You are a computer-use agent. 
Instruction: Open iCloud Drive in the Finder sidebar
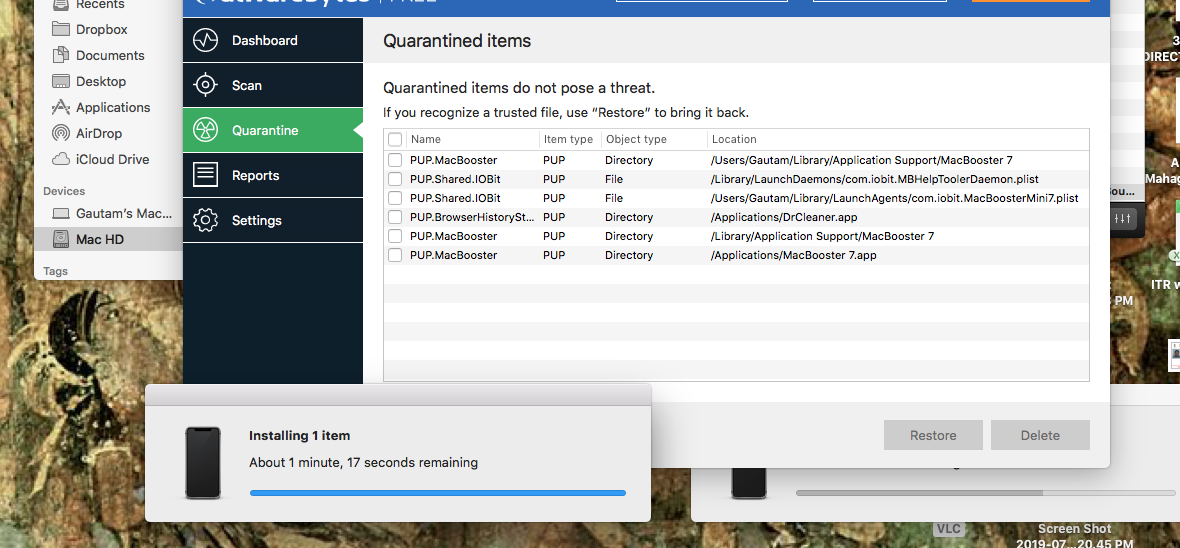(112, 160)
